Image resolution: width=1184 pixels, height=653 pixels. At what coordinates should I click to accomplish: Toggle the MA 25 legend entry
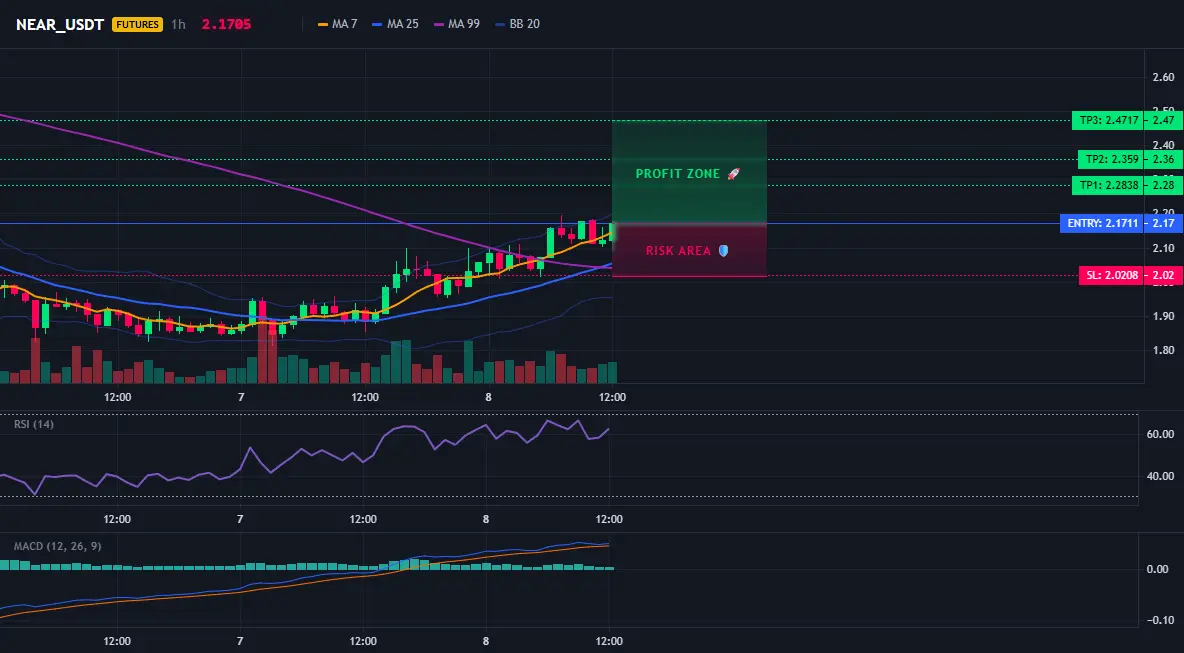tap(396, 24)
